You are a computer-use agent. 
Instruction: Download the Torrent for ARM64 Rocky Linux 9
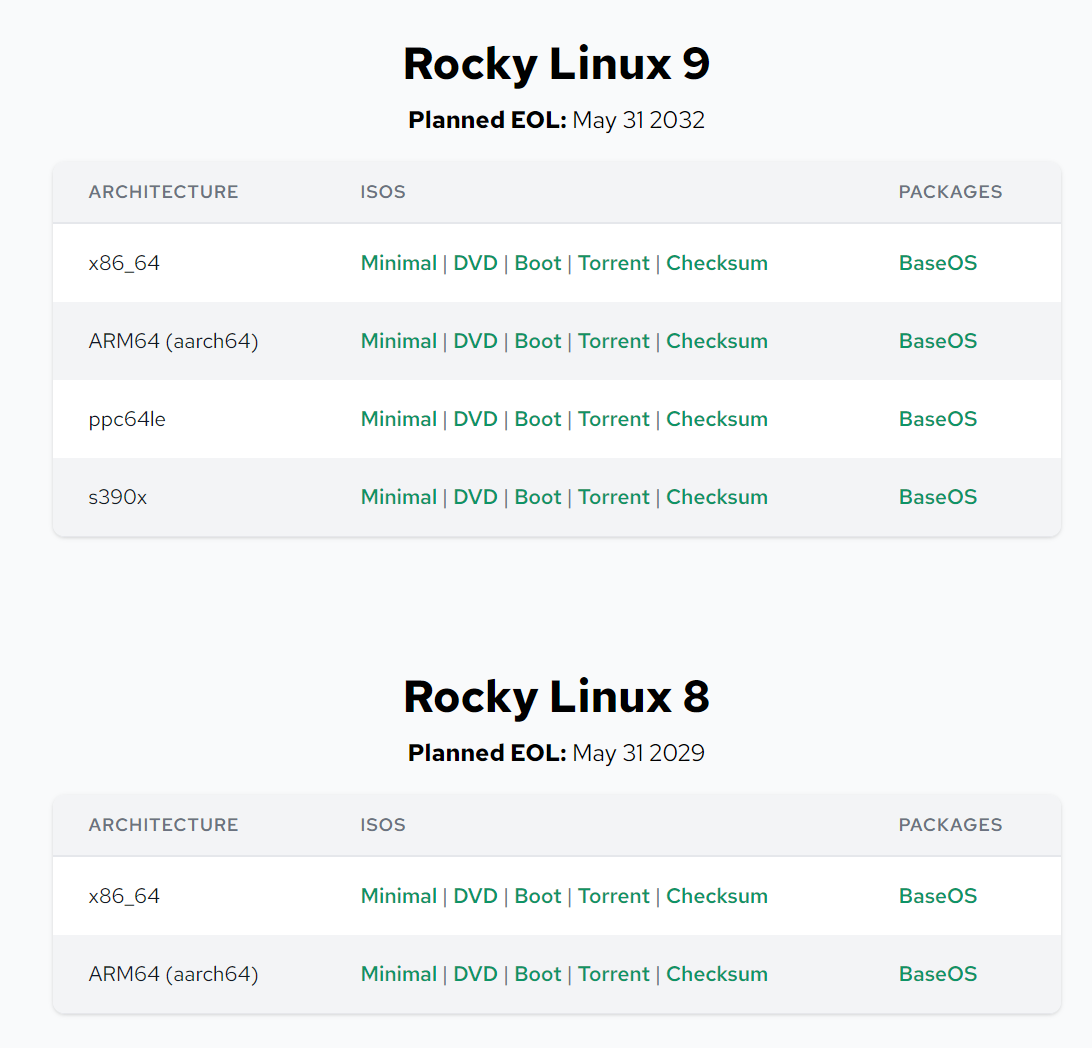point(613,341)
